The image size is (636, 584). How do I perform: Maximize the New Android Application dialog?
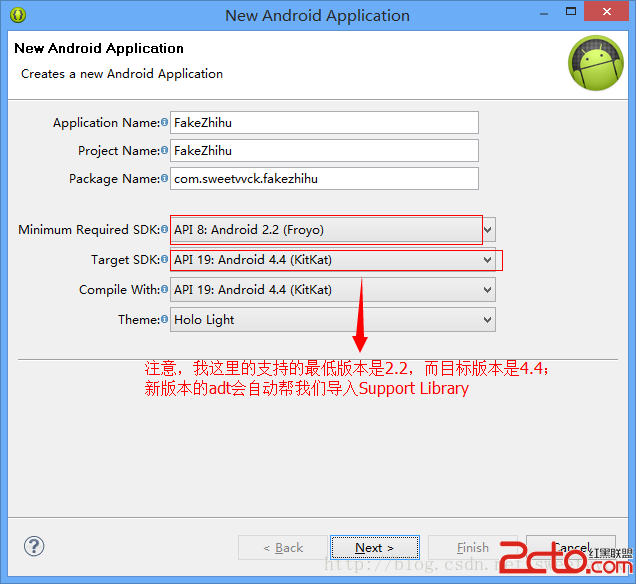(x=571, y=11)
